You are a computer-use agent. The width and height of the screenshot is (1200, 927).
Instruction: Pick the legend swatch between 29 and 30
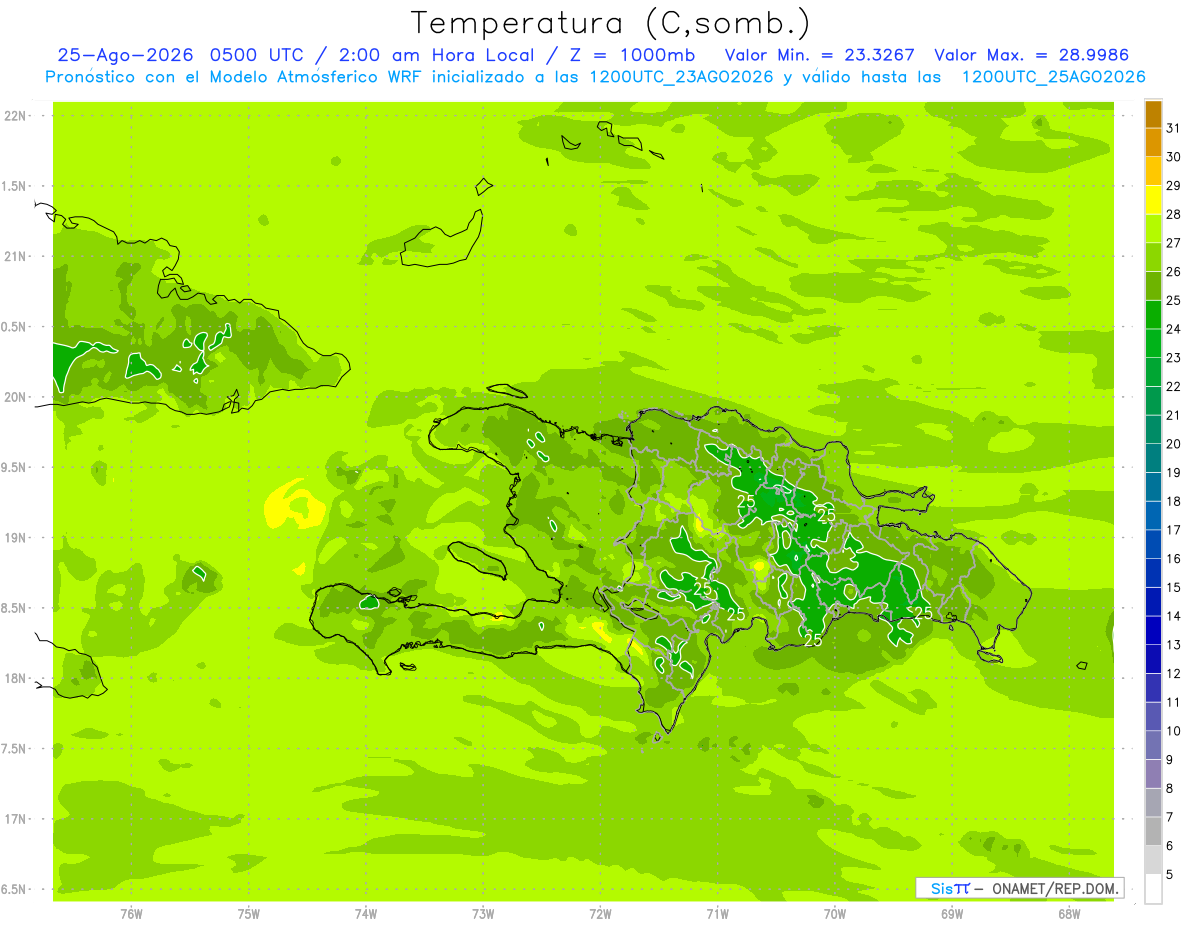click(1153, 172)
